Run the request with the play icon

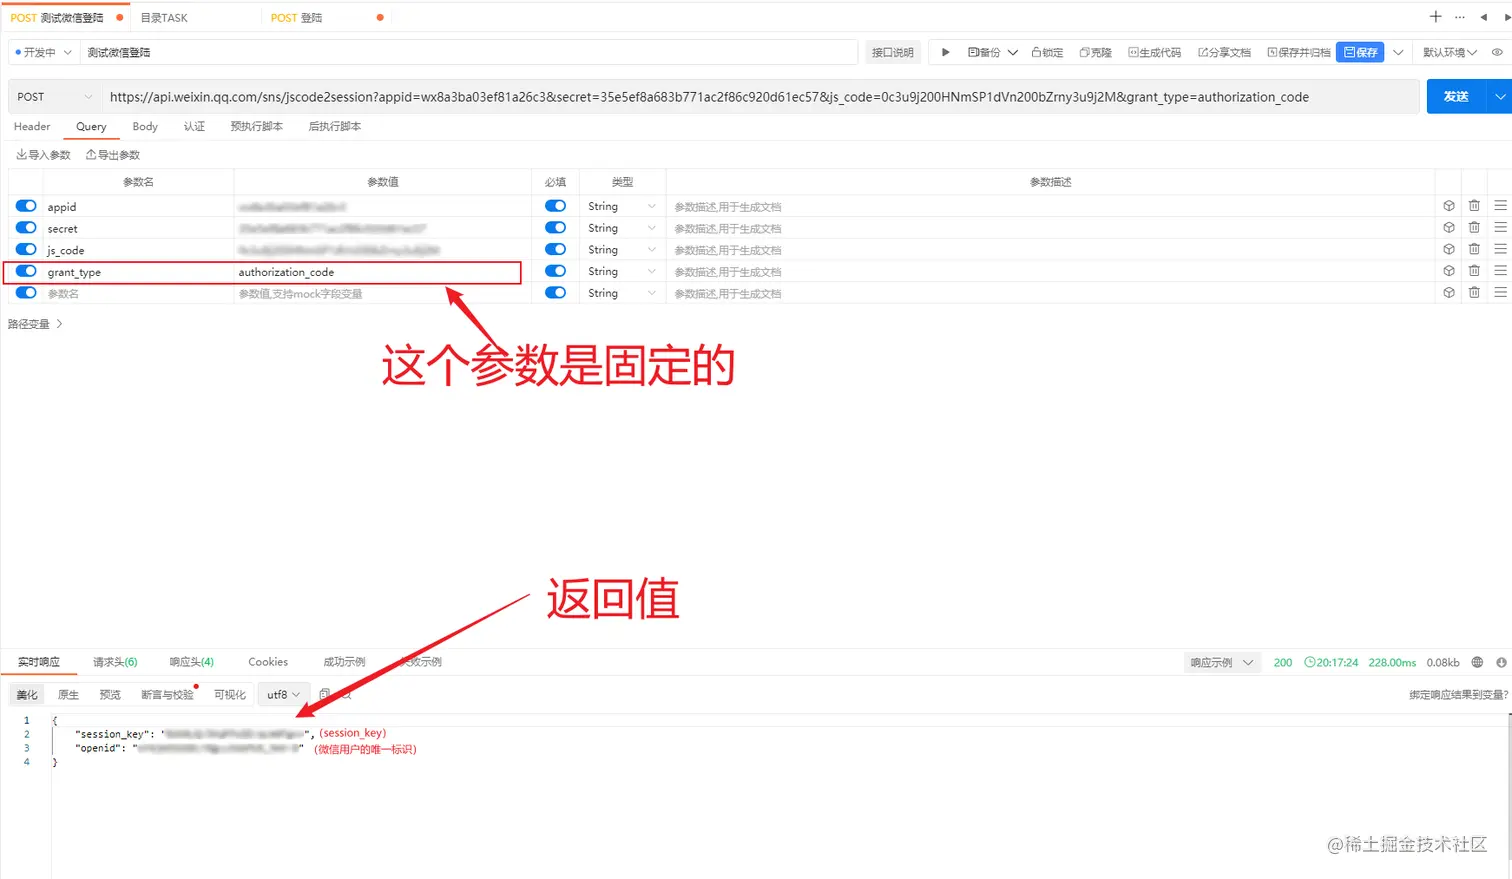click(x=944, y=52)
